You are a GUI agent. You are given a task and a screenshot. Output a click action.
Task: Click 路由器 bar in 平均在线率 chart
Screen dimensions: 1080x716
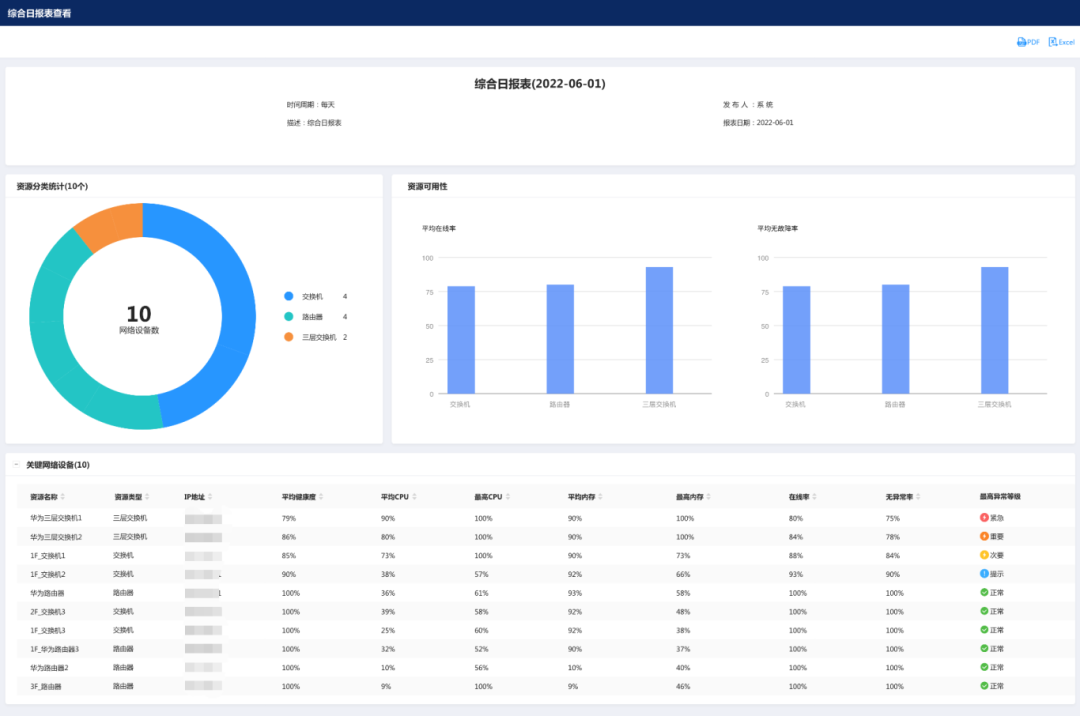point(560,339)
